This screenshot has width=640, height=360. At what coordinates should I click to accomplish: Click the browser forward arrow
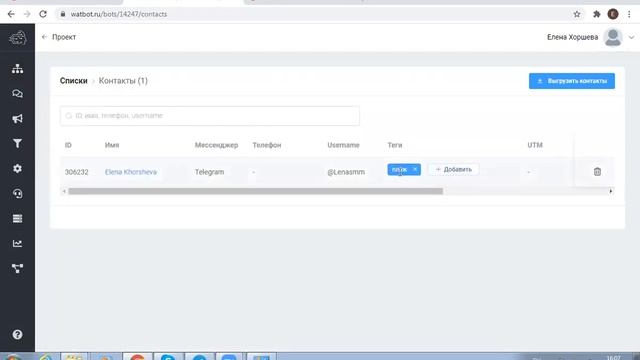(27, 14)
